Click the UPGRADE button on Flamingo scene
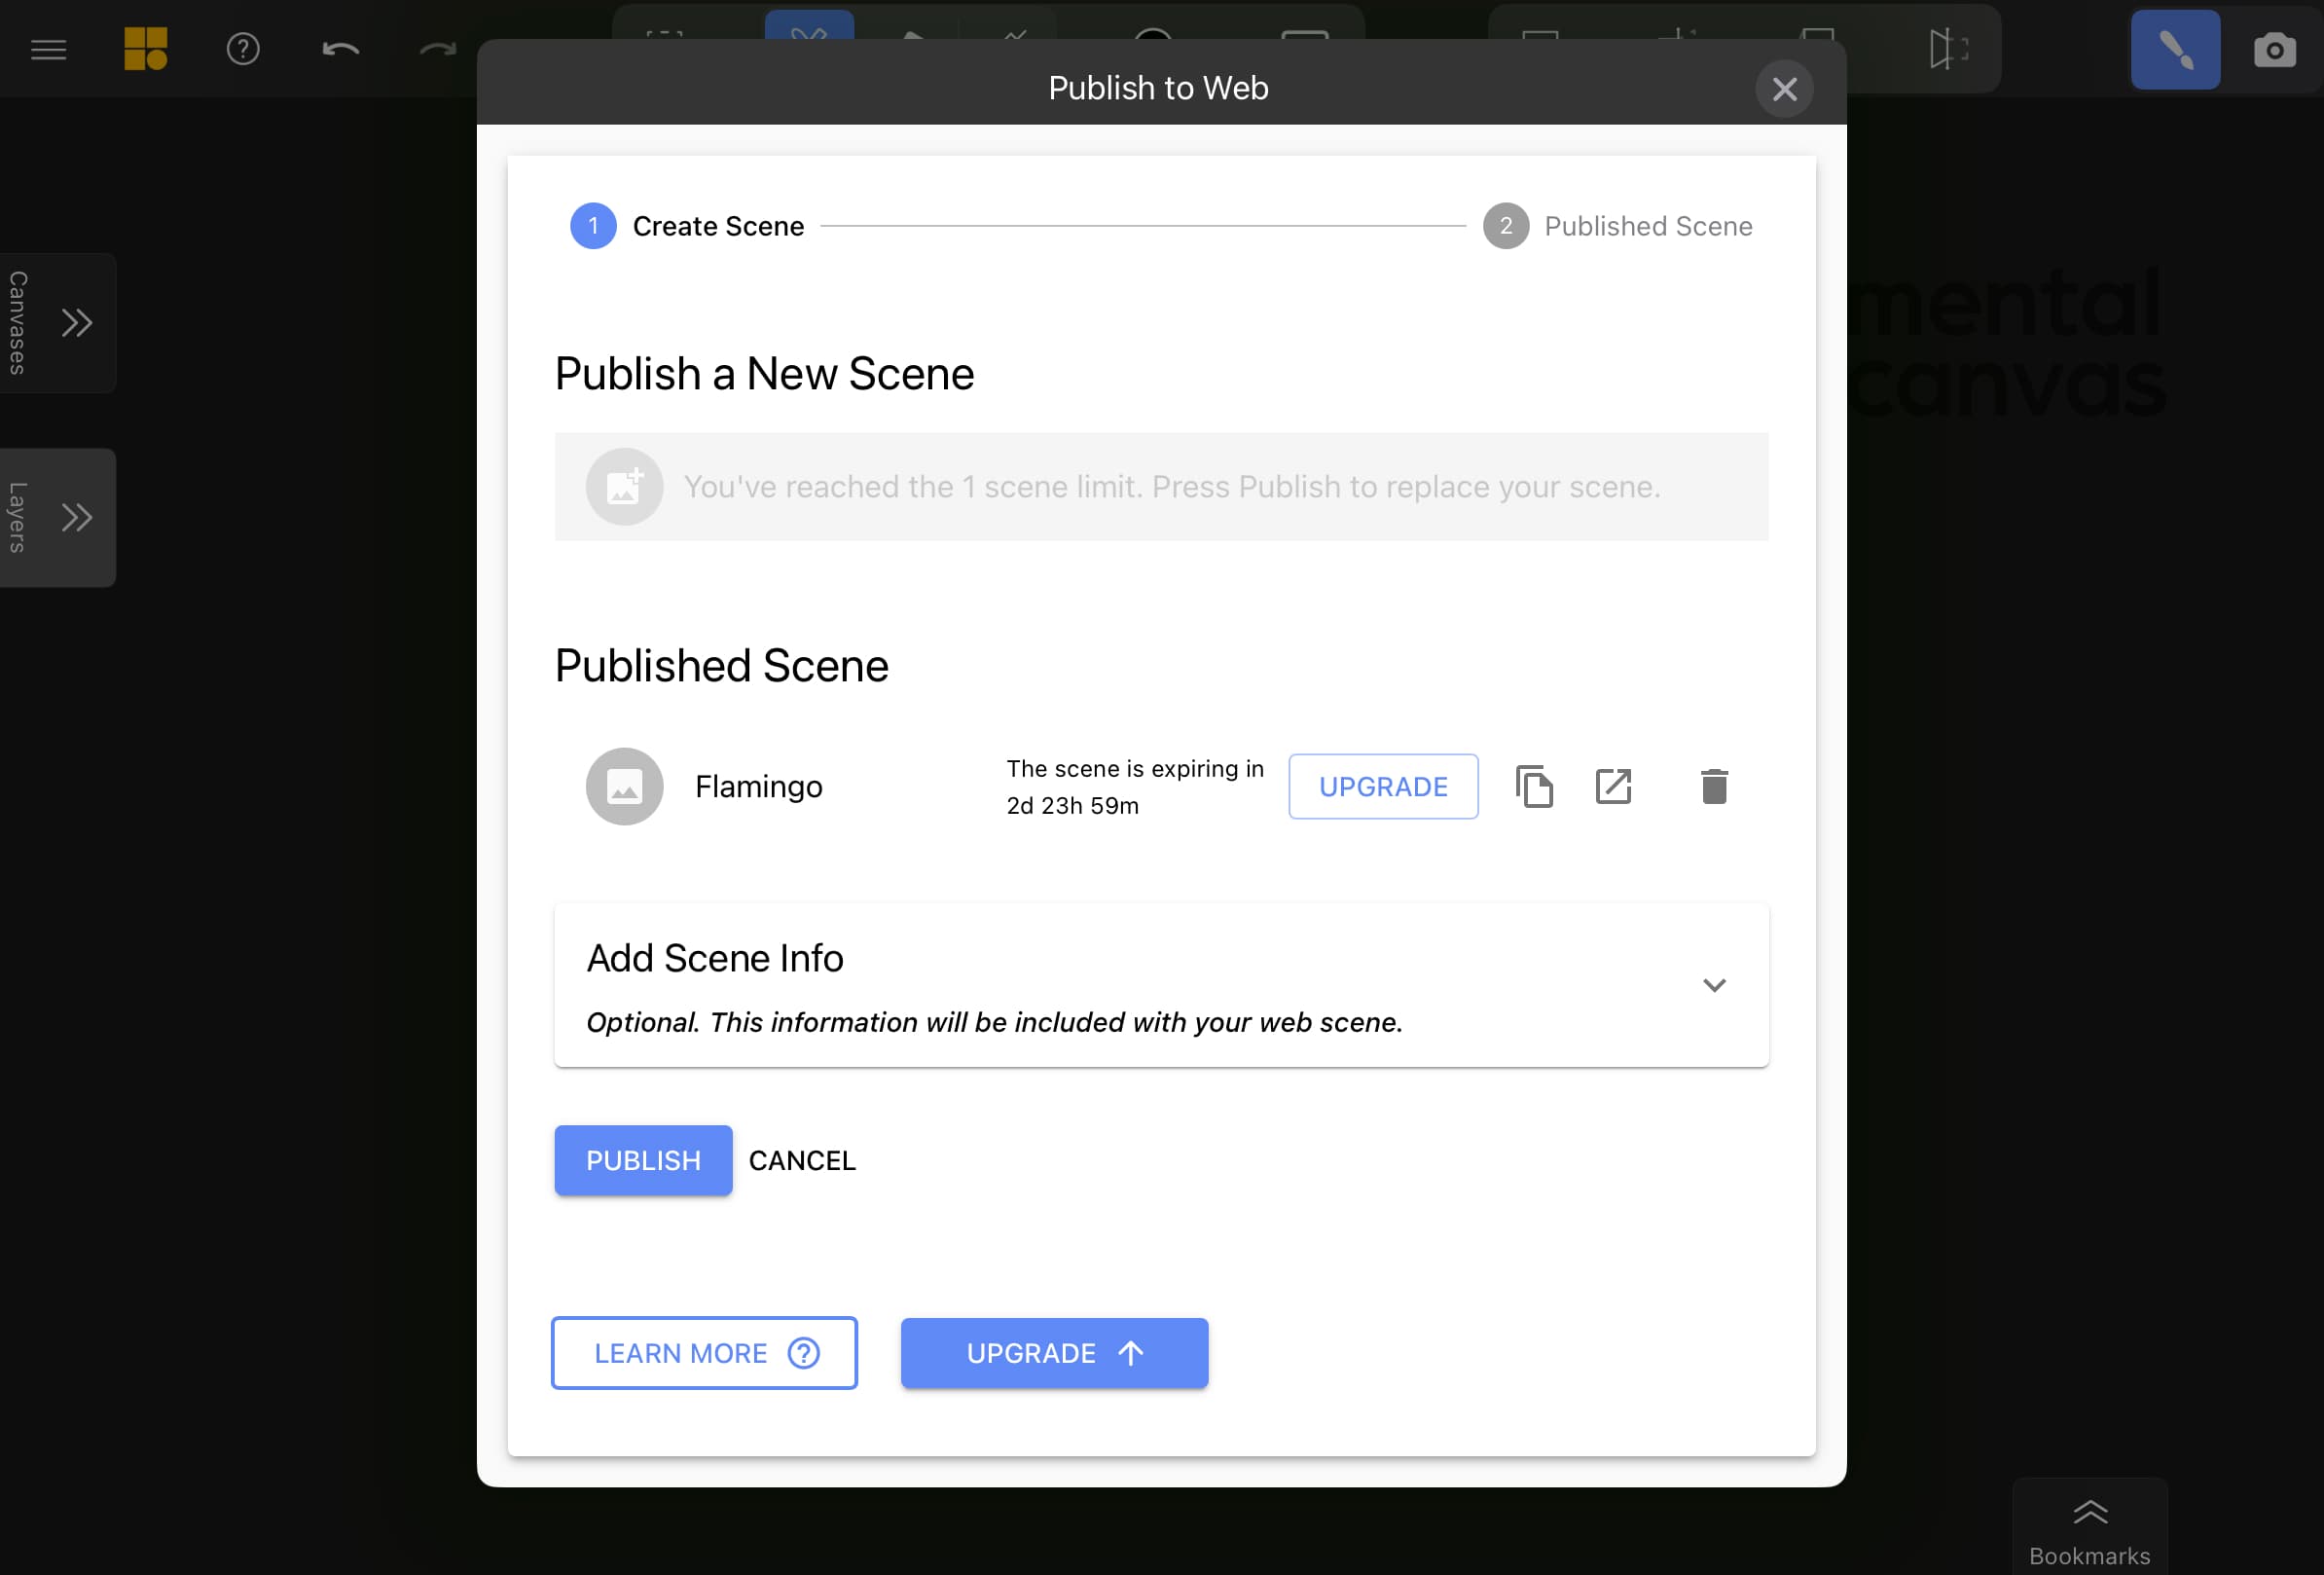This screenshot has height=1575, width=2324. (1384, 786)
